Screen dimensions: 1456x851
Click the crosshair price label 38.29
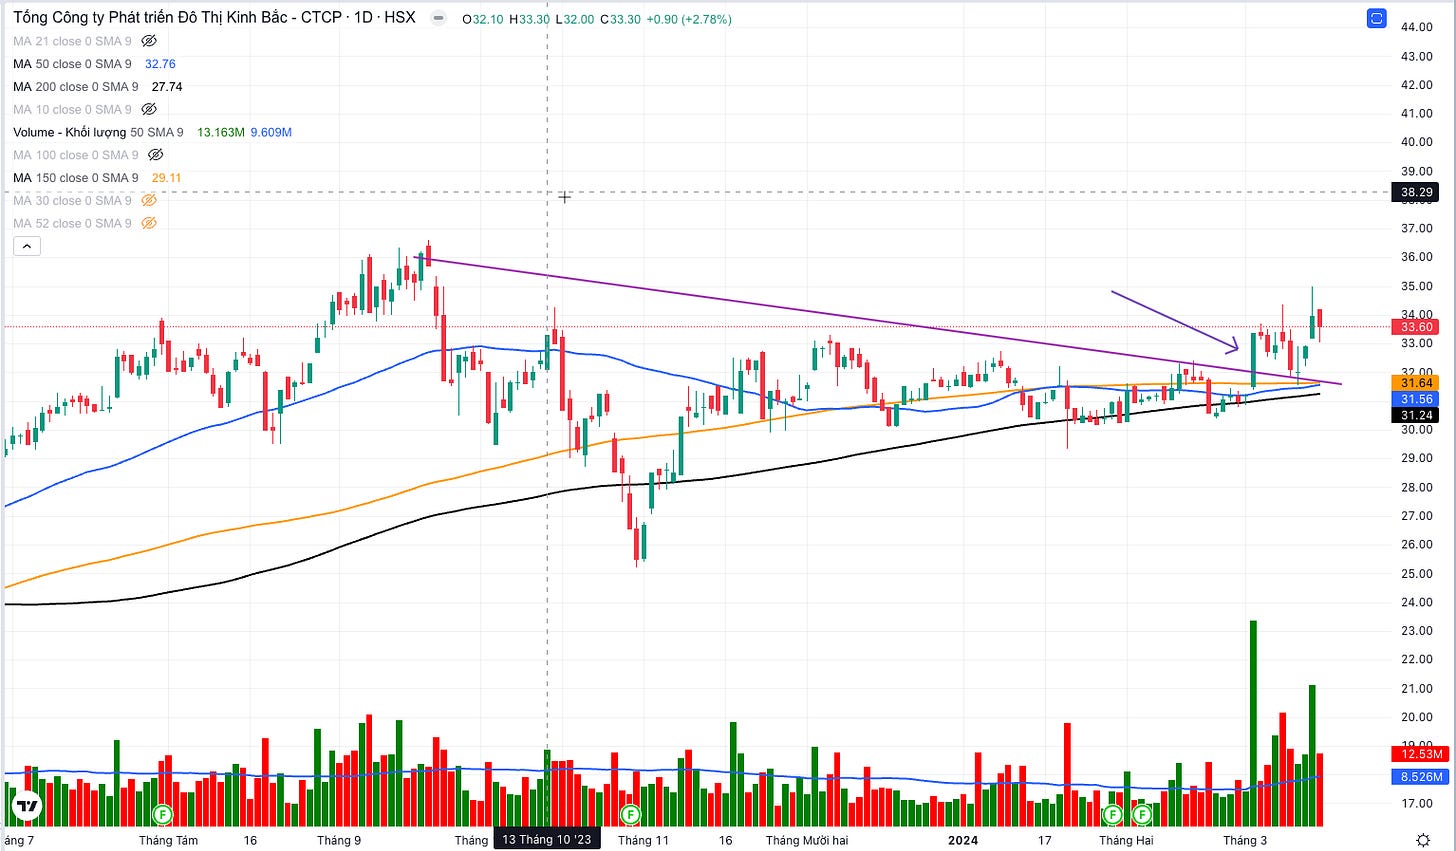(1416, 192)
